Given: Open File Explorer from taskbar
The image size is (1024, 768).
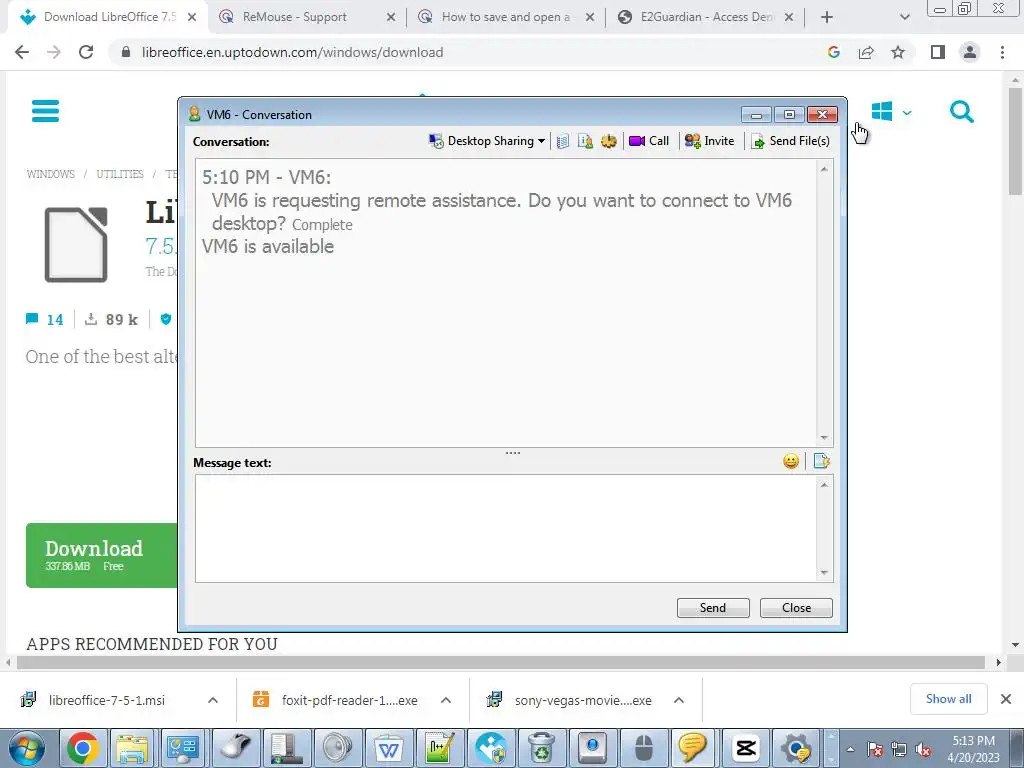Looking at the screenshot, I should click(x=133, y=748).
